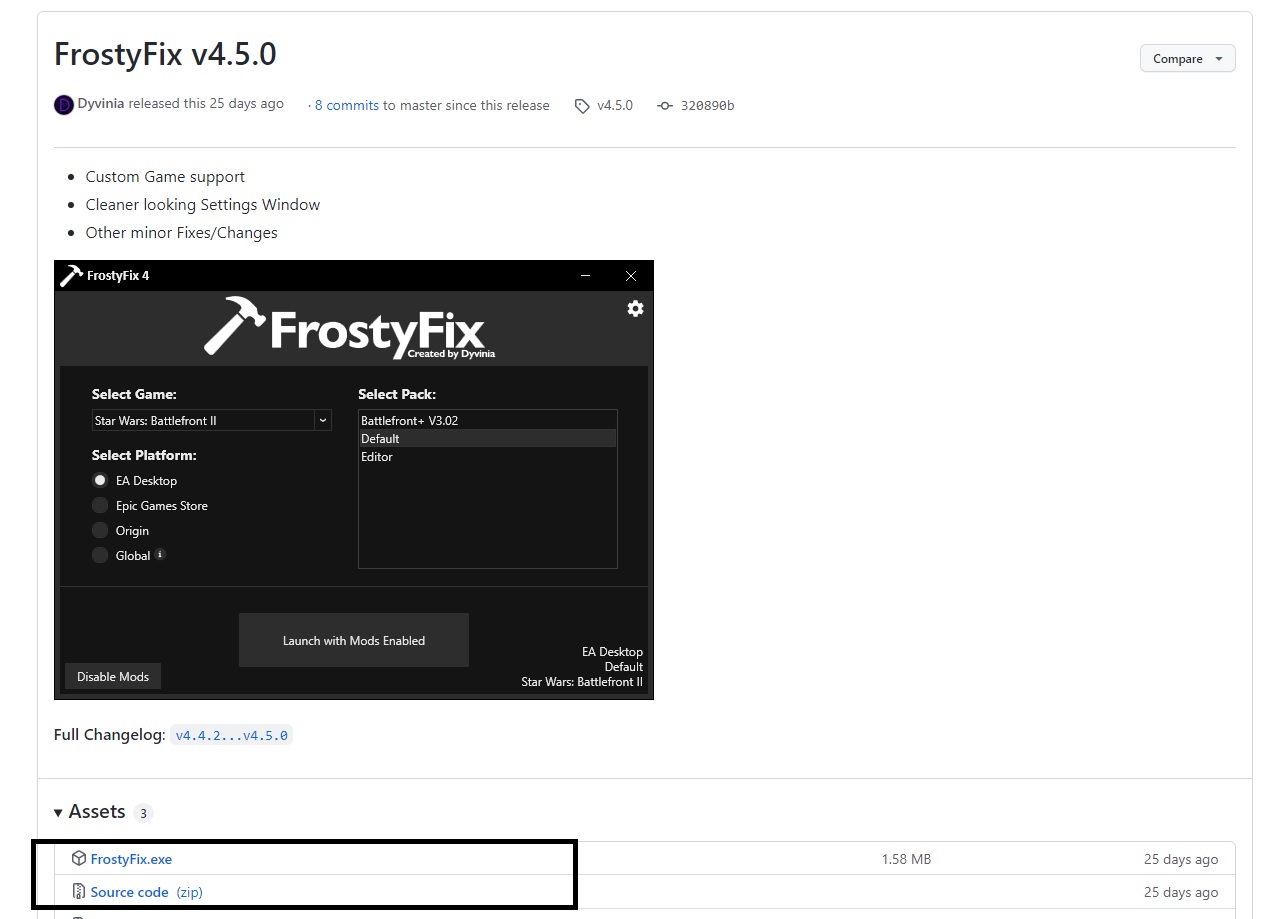Click the package icon beside FrostyFix.exe
This screenshot has width=1267, height=919.
(79, 858)
